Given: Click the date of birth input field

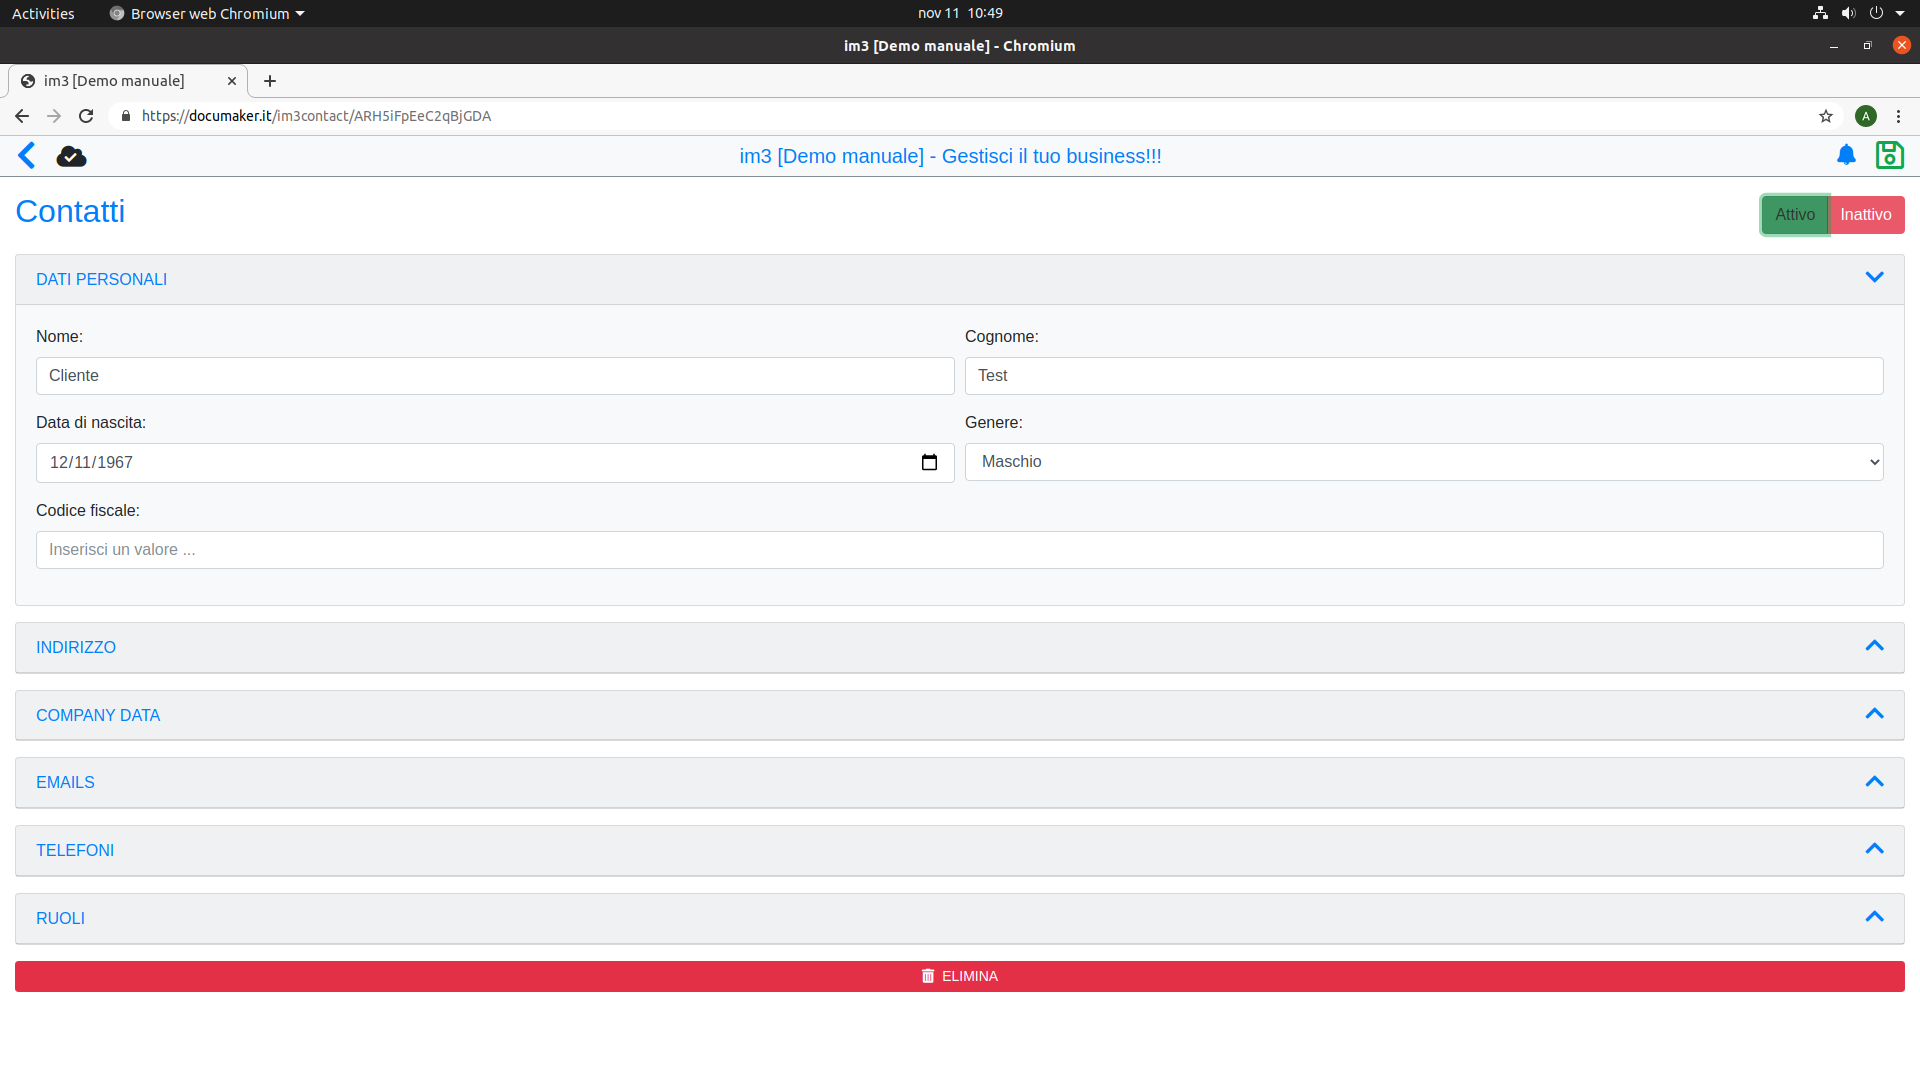Looking at the screenshot, I should coord(495,462).
